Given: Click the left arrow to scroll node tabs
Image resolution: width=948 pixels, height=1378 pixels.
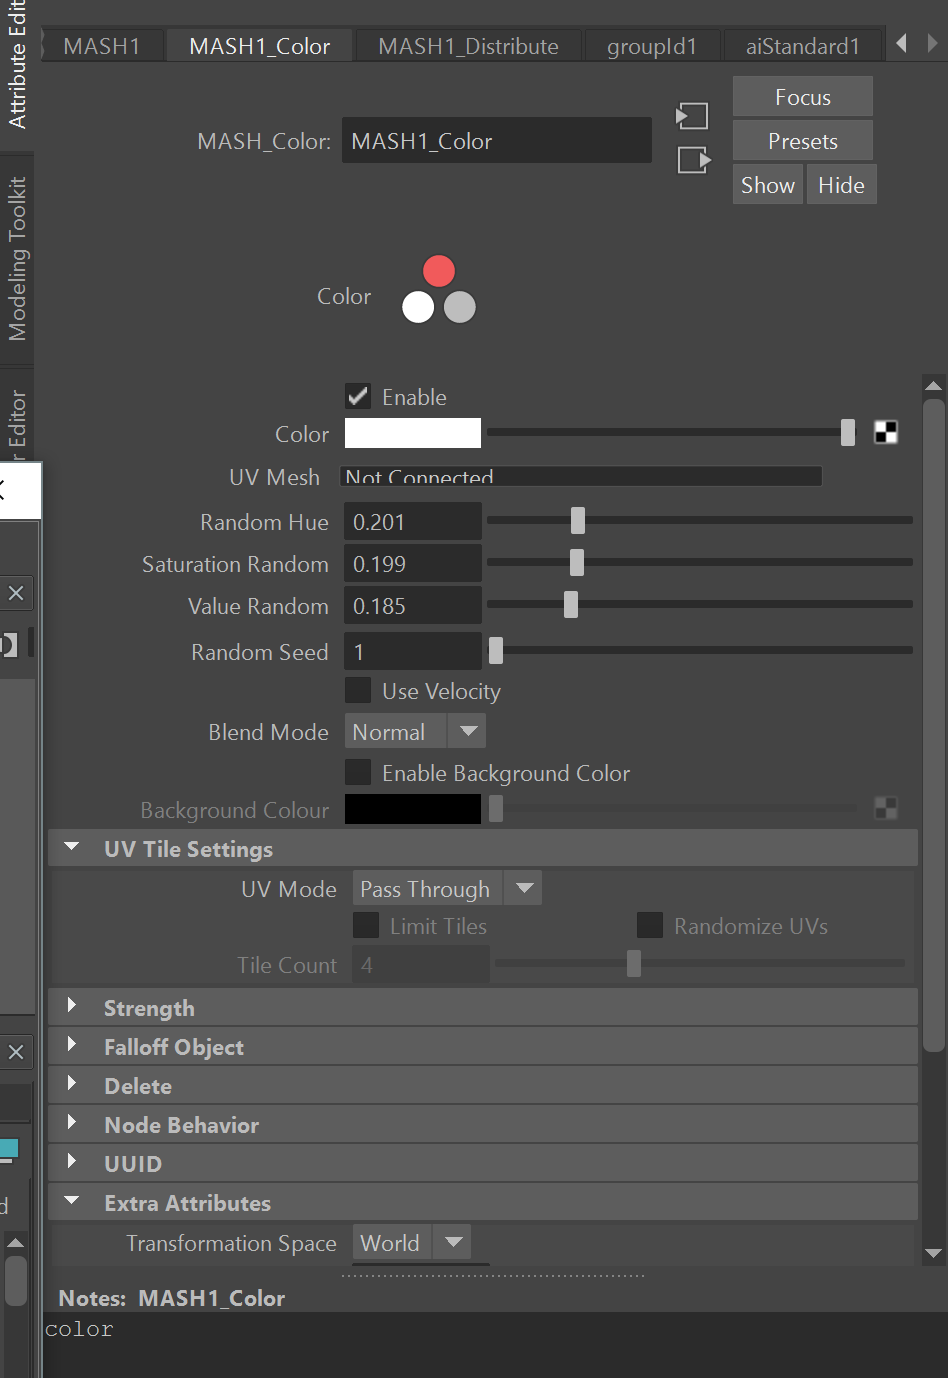Looking at the screenshot, I should tap(902, 43).
